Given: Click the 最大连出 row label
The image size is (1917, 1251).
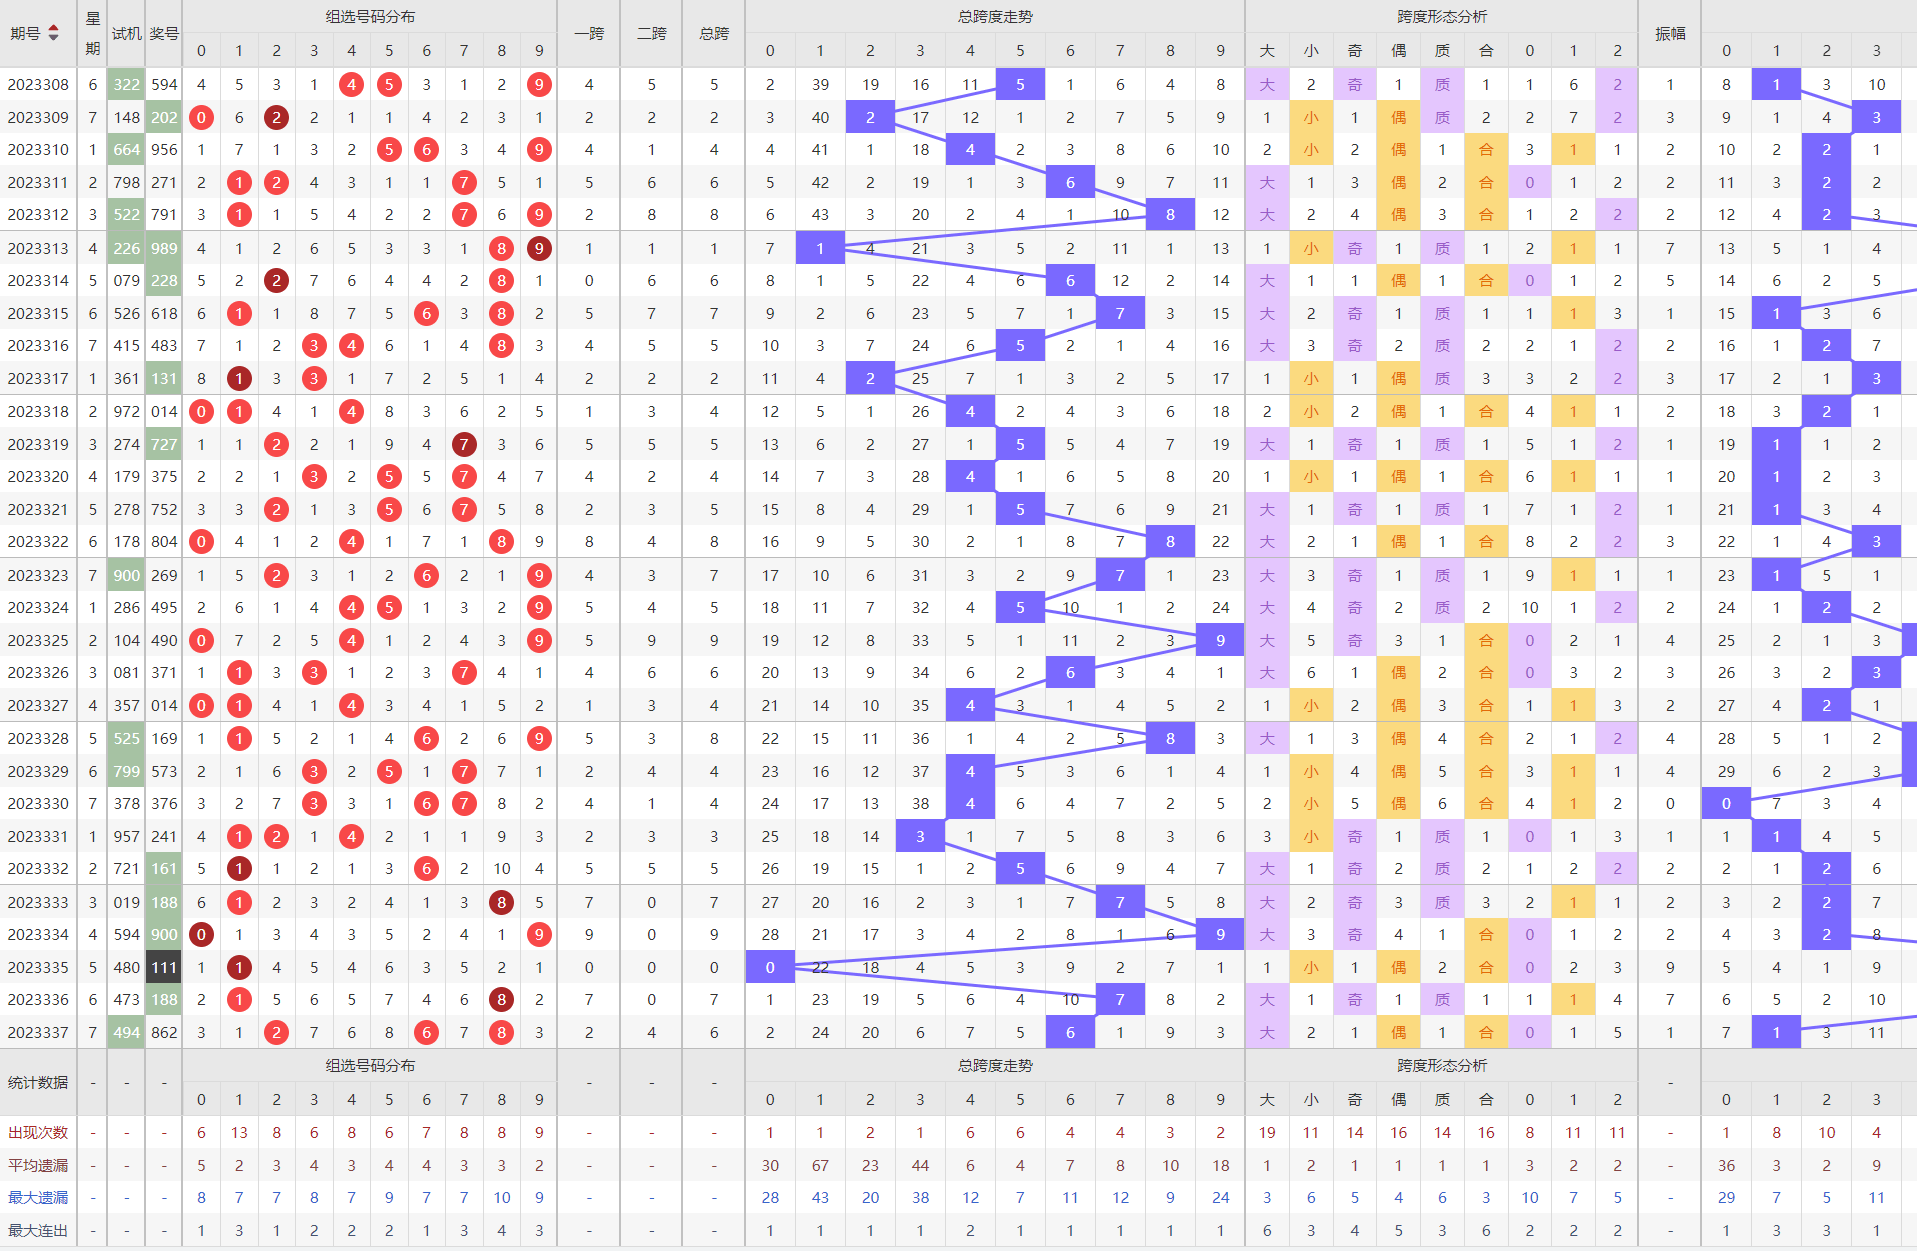Looking at the screenshot, I should (38, 1231).
